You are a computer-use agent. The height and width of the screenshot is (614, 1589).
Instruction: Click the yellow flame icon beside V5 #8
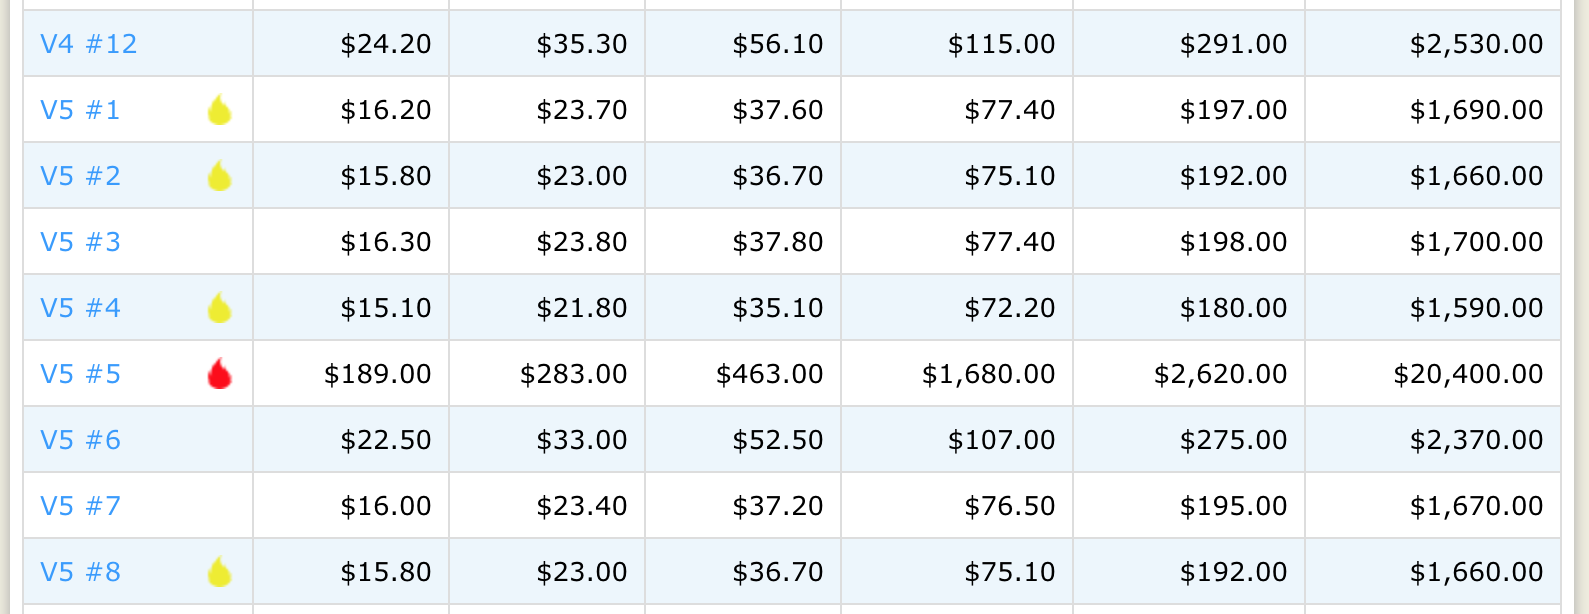(x=219, y=571)
